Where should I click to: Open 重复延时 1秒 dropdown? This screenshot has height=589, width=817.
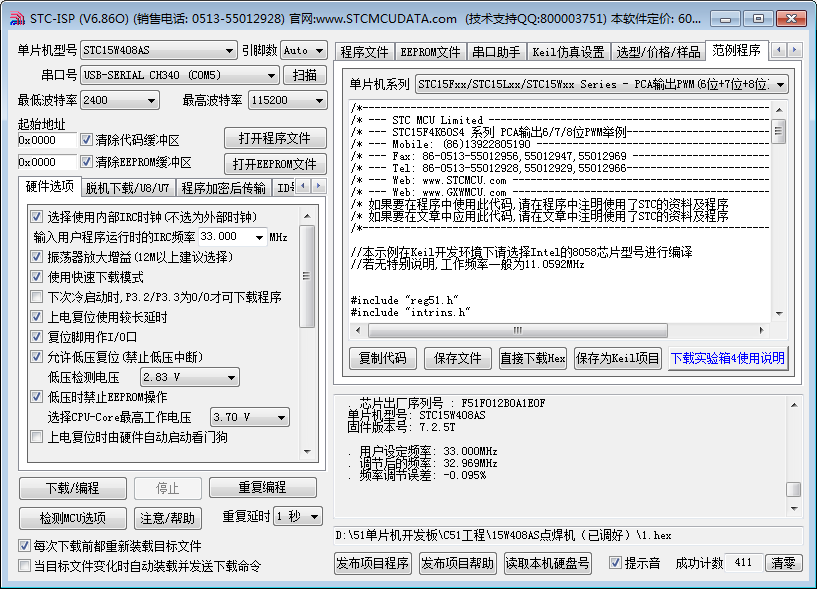point(298,516)
